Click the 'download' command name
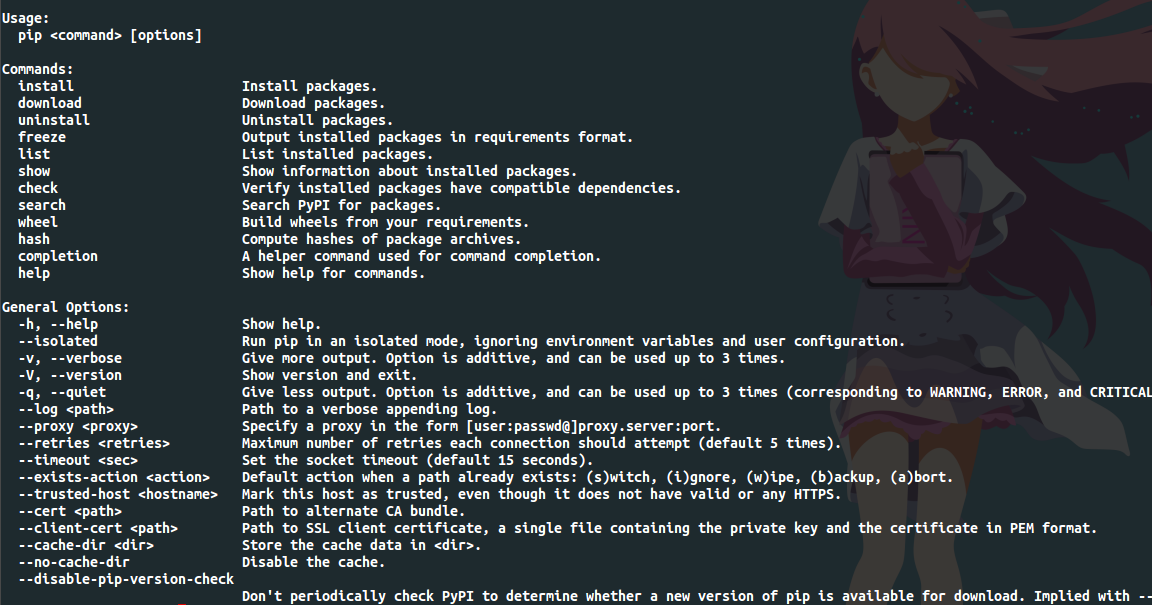 pos(50,103)
